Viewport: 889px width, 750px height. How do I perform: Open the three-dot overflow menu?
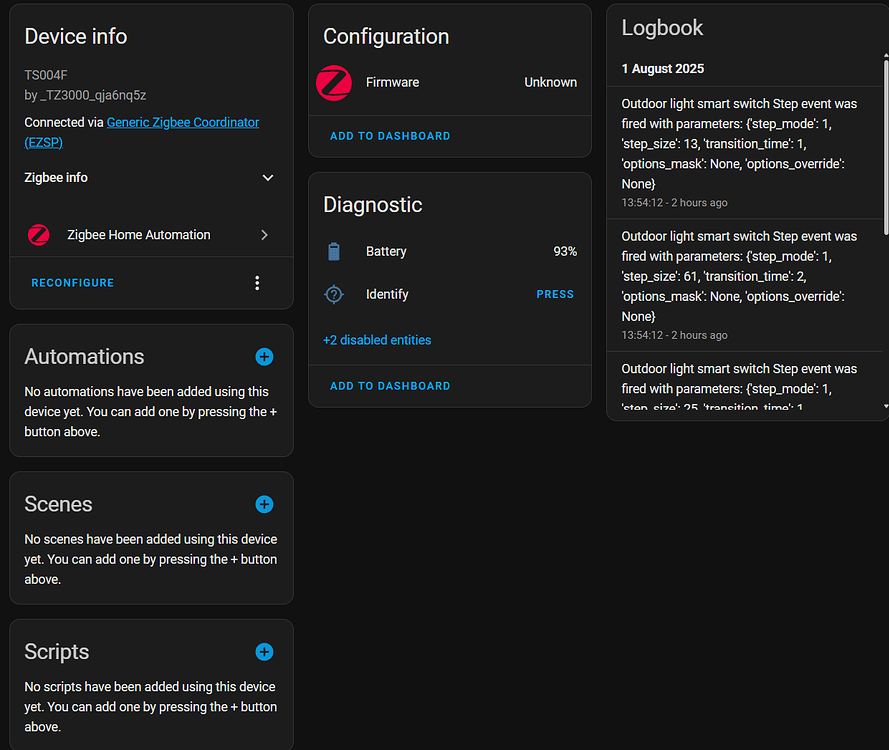click(x=257, y=282)
